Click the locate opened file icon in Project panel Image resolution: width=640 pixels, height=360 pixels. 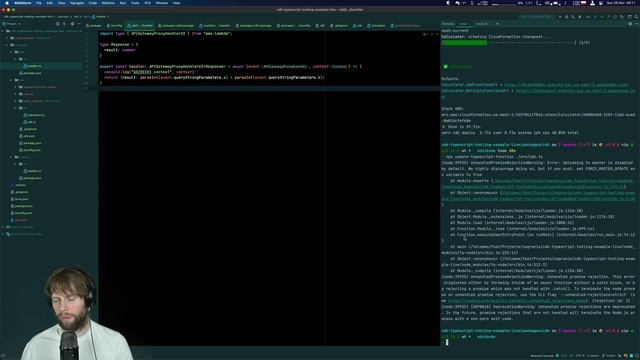click(x=58, y=24)
